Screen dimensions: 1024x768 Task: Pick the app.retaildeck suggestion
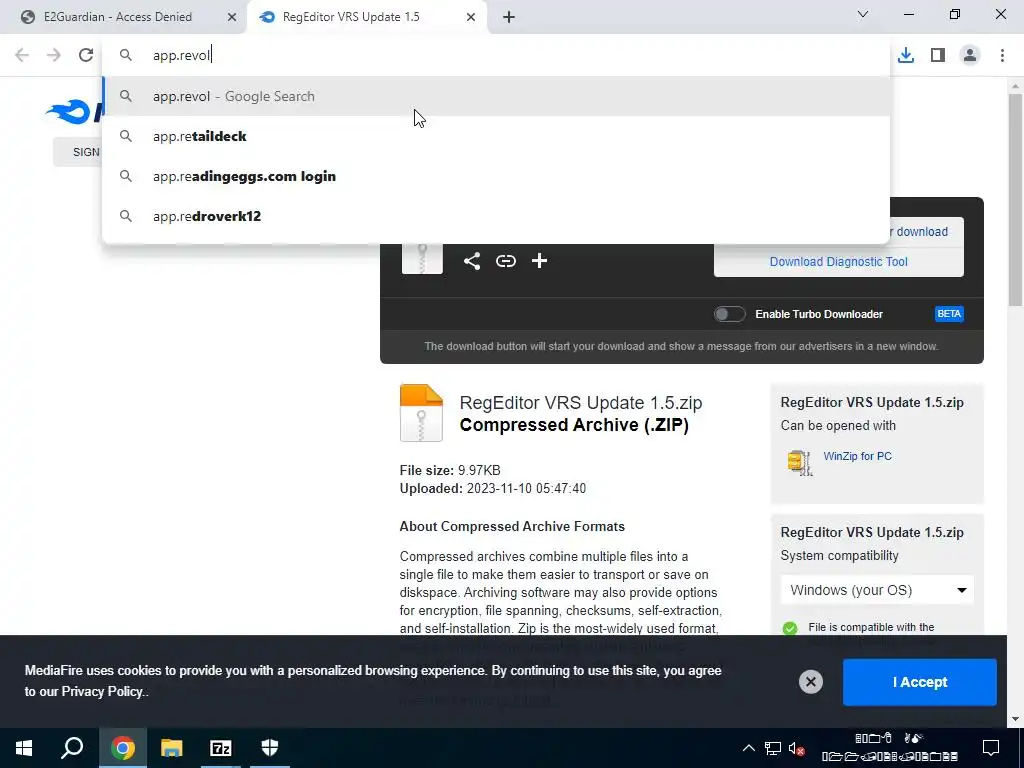(496, 136)
